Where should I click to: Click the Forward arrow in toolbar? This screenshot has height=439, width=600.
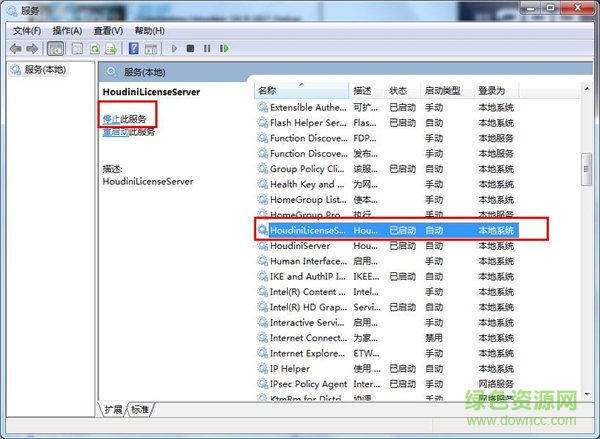point(33,48)
